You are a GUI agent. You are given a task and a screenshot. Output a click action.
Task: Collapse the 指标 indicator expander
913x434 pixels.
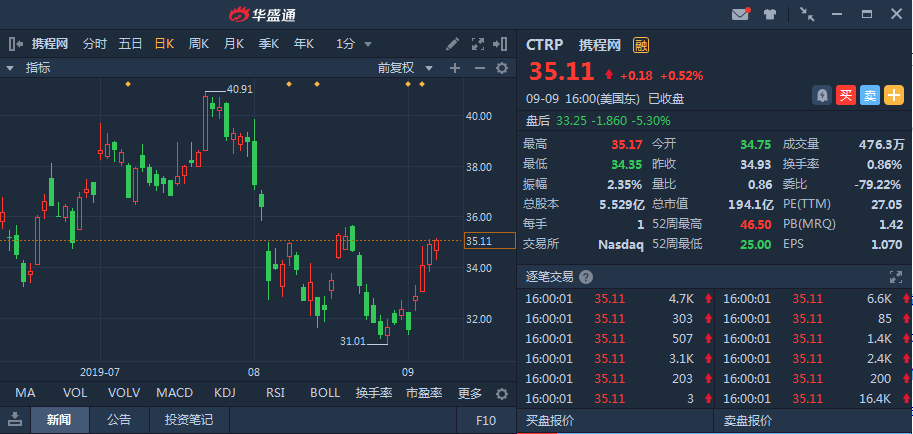coord(10,68)
